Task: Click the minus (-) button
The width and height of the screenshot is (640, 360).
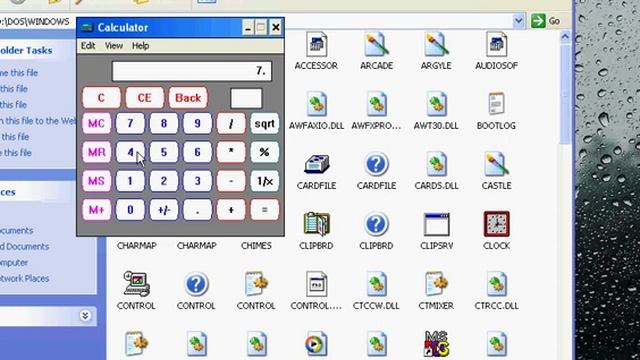Action: (231, 181)
